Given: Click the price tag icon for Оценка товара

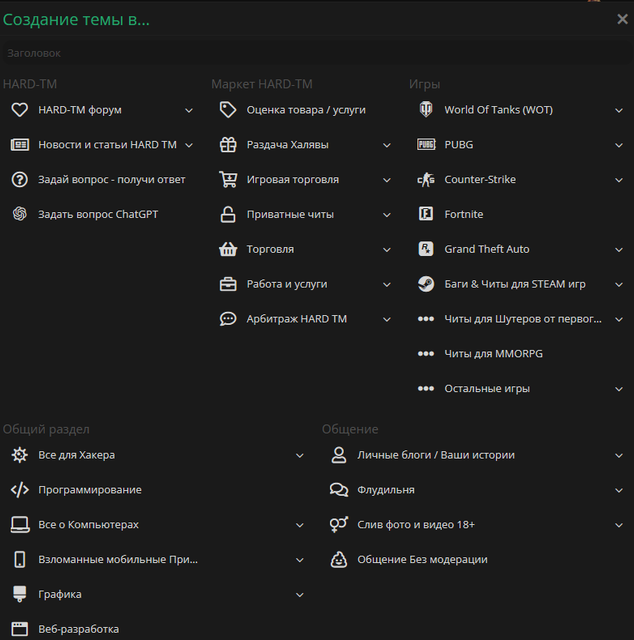Looking at the screenshot, I should click(228, 110).
